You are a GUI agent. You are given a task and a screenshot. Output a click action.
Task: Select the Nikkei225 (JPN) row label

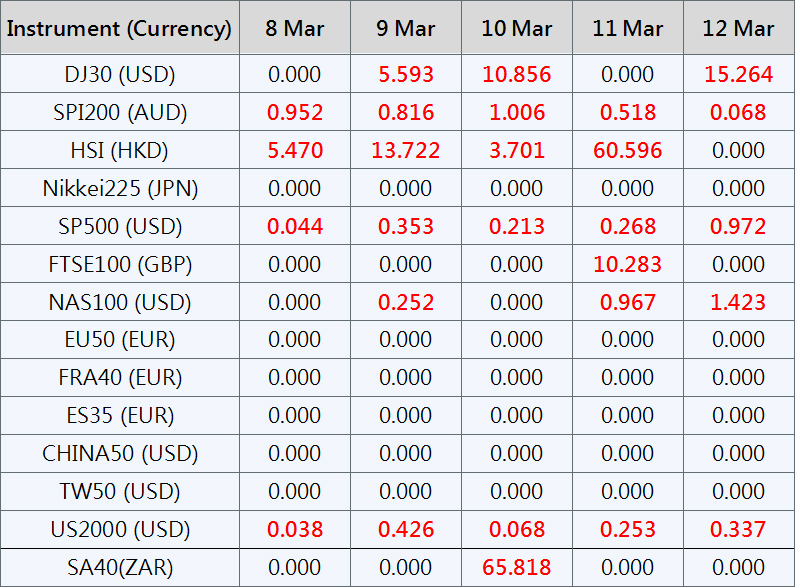(120, 189)
